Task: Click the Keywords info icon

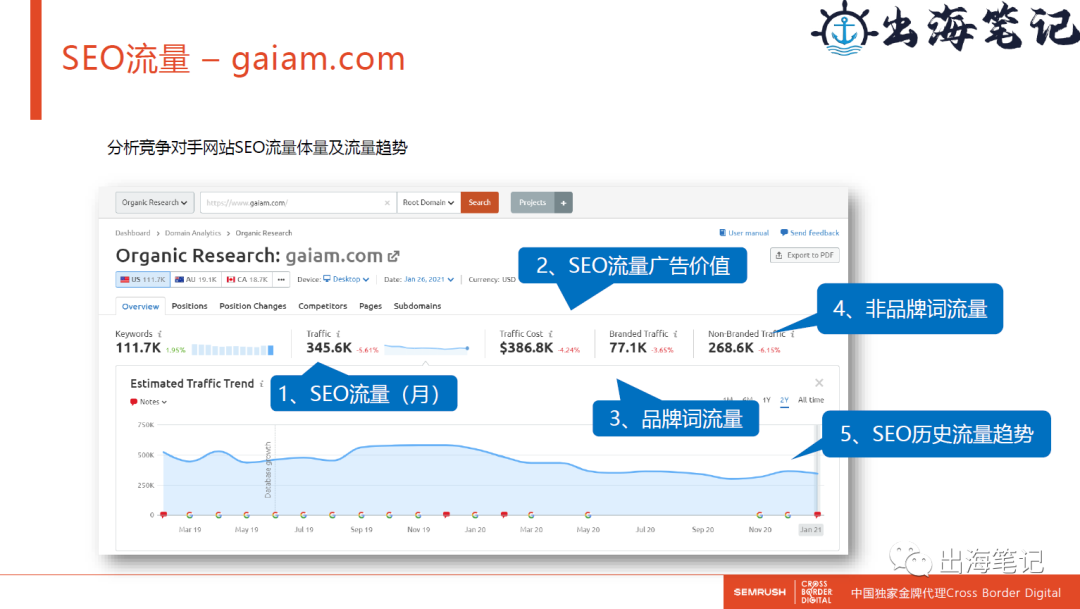Action: pos(160,334)
